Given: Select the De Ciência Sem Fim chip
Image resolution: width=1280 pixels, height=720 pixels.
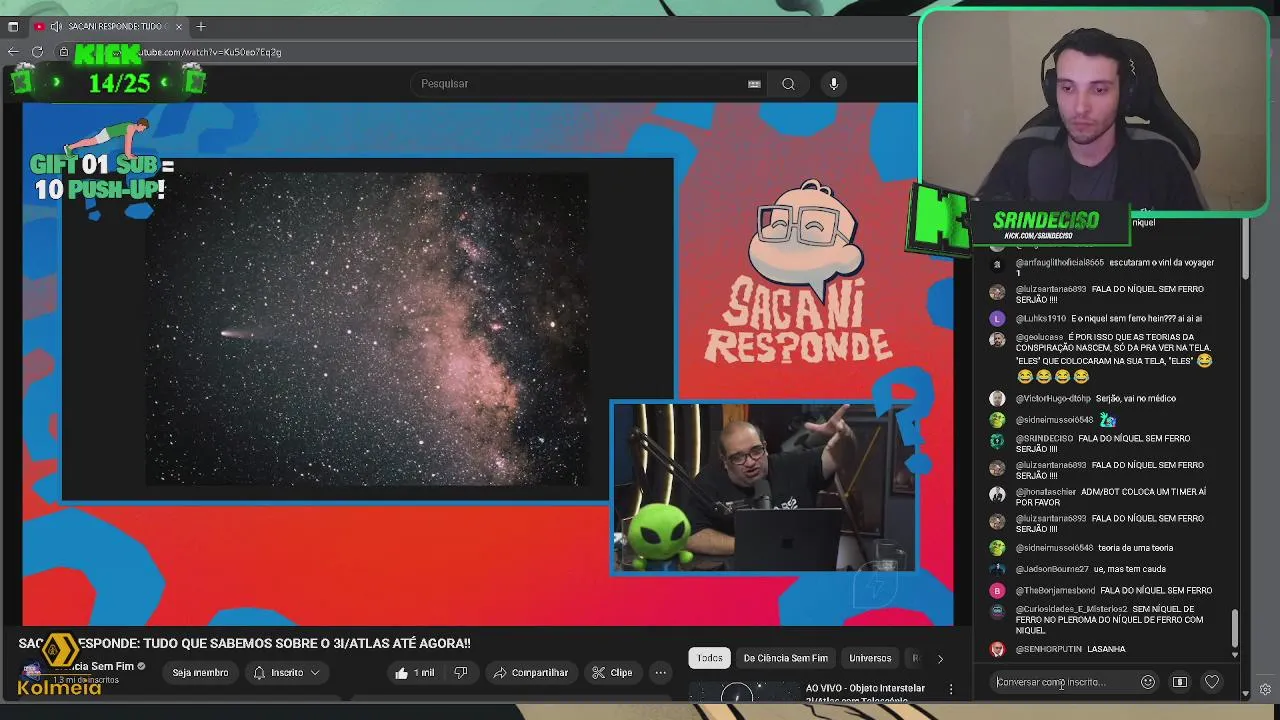Looking at the screenshot, I should click(x=785, y=658).
